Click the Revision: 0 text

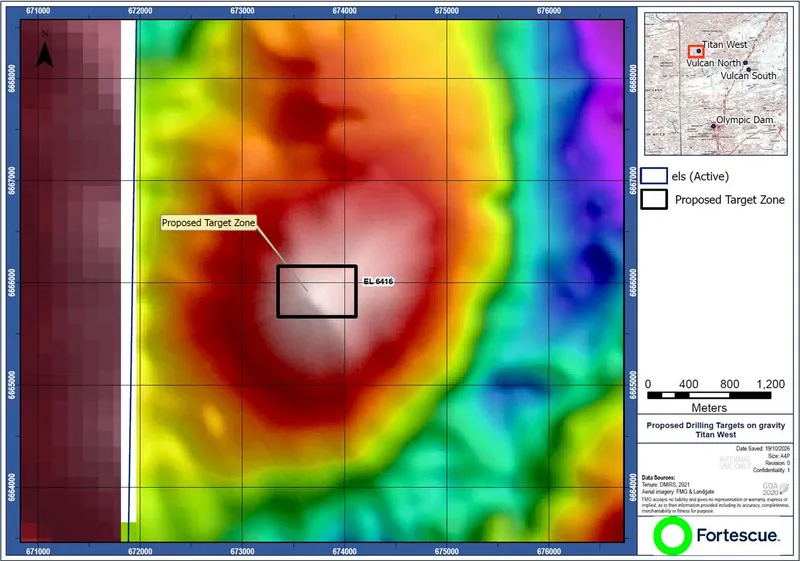tap(778, 463)
